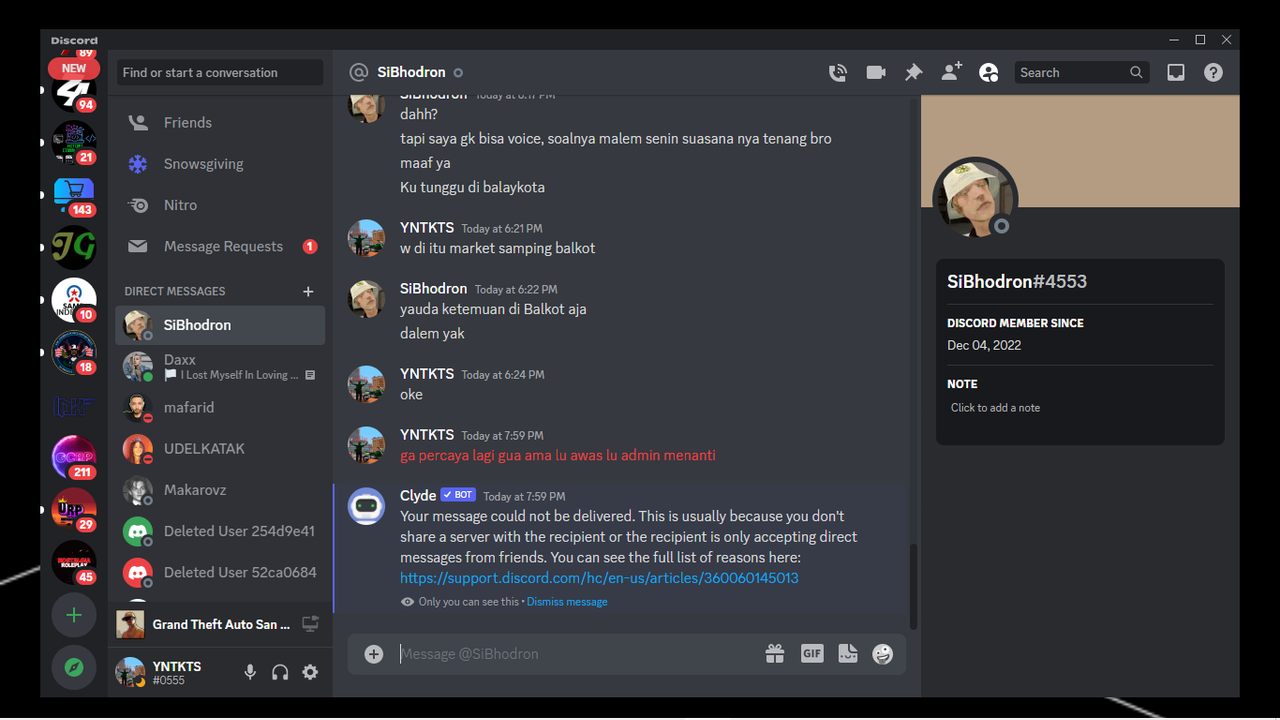
Task: Open the server with 143 badge
Action: click(74, 195)
